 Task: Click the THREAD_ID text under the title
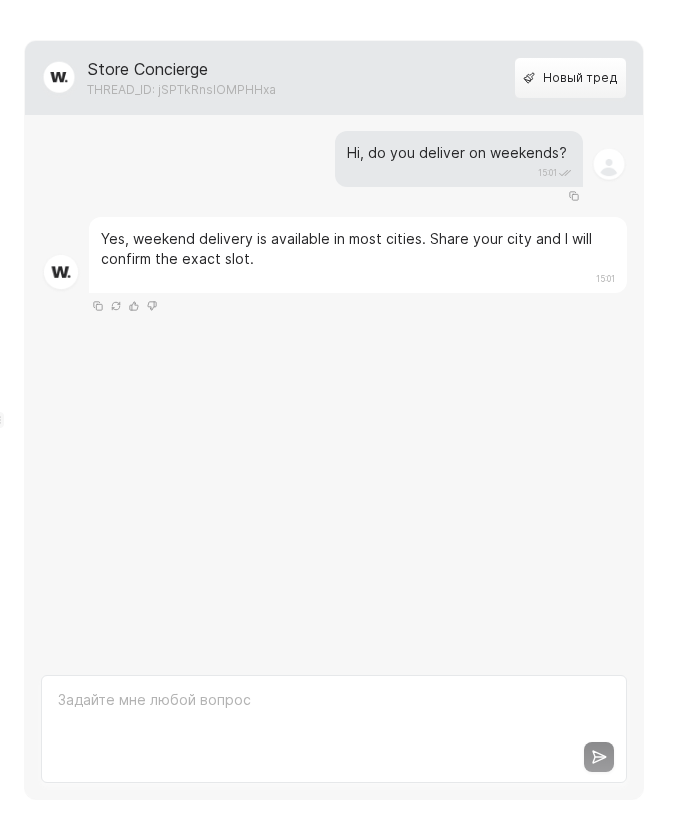pos(181,90)
